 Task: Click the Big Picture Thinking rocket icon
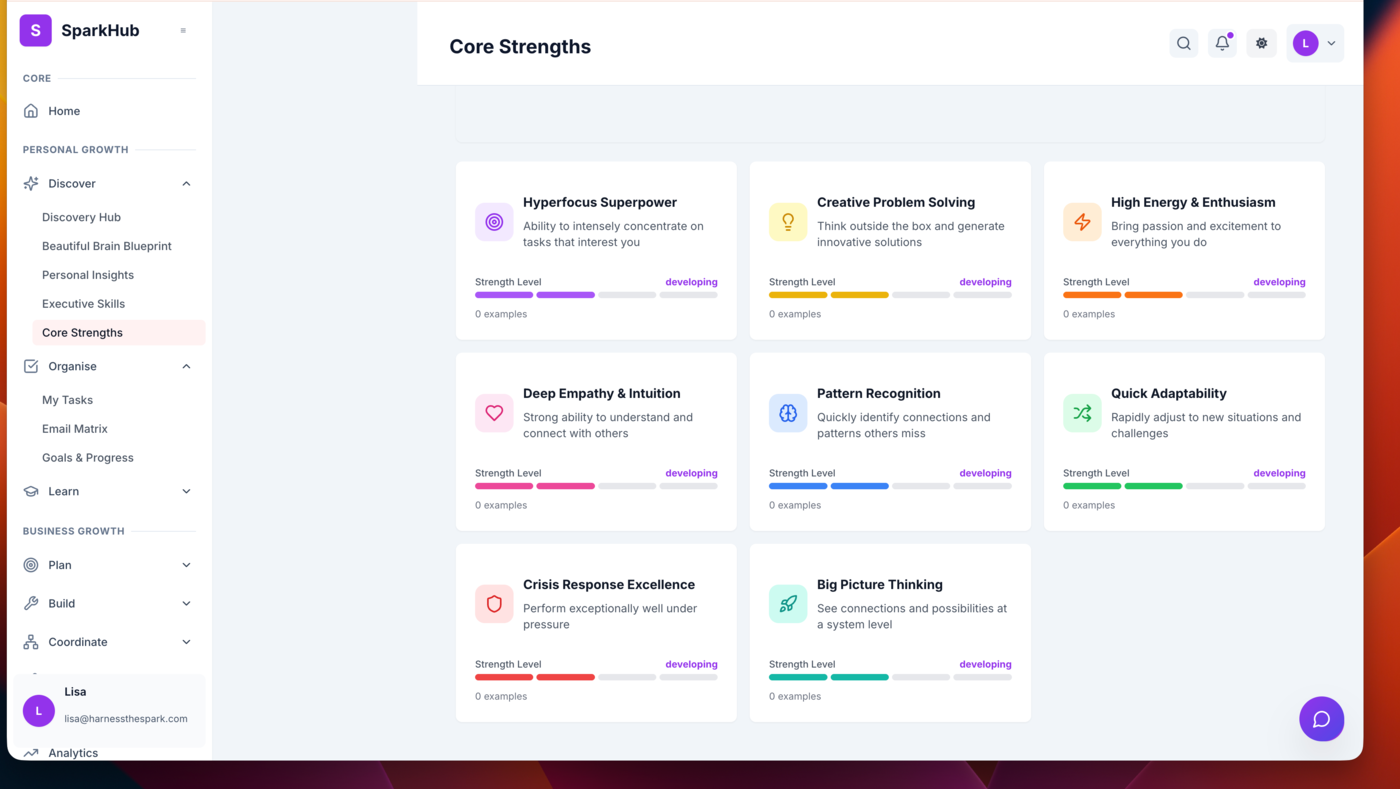coord(788,604)
